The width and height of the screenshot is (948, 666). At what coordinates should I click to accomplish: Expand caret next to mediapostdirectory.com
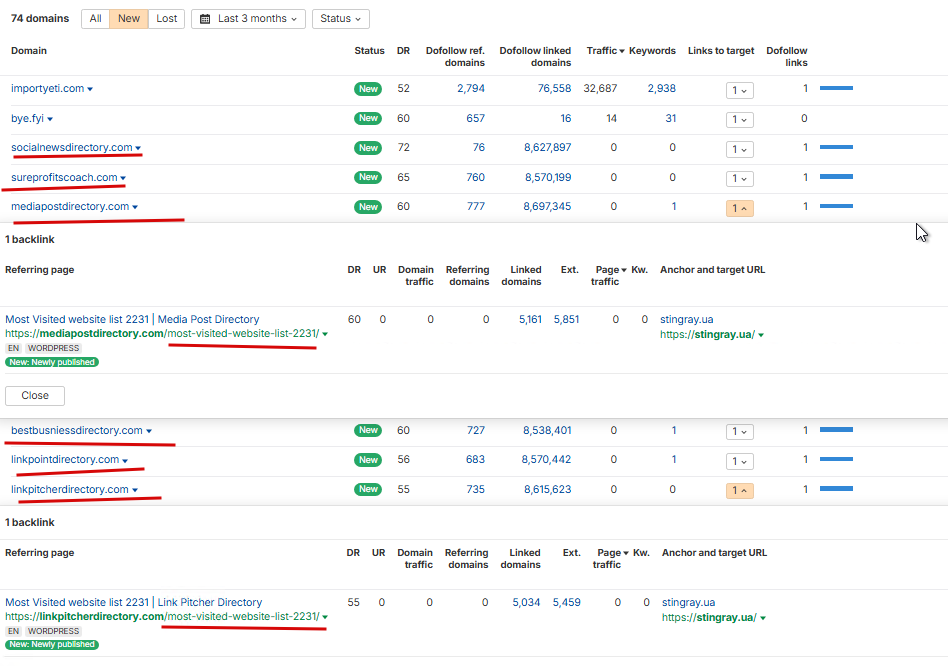(x=135, y=208)
